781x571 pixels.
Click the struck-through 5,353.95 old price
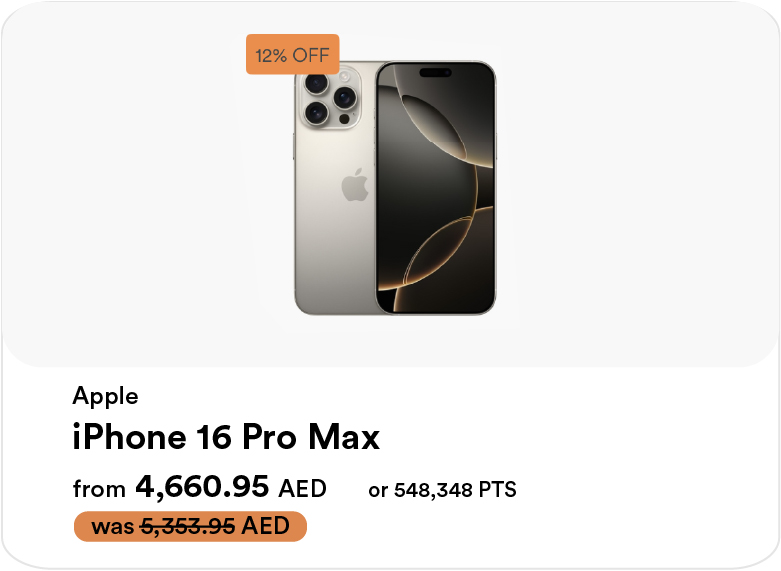click(x=189, y=526)
